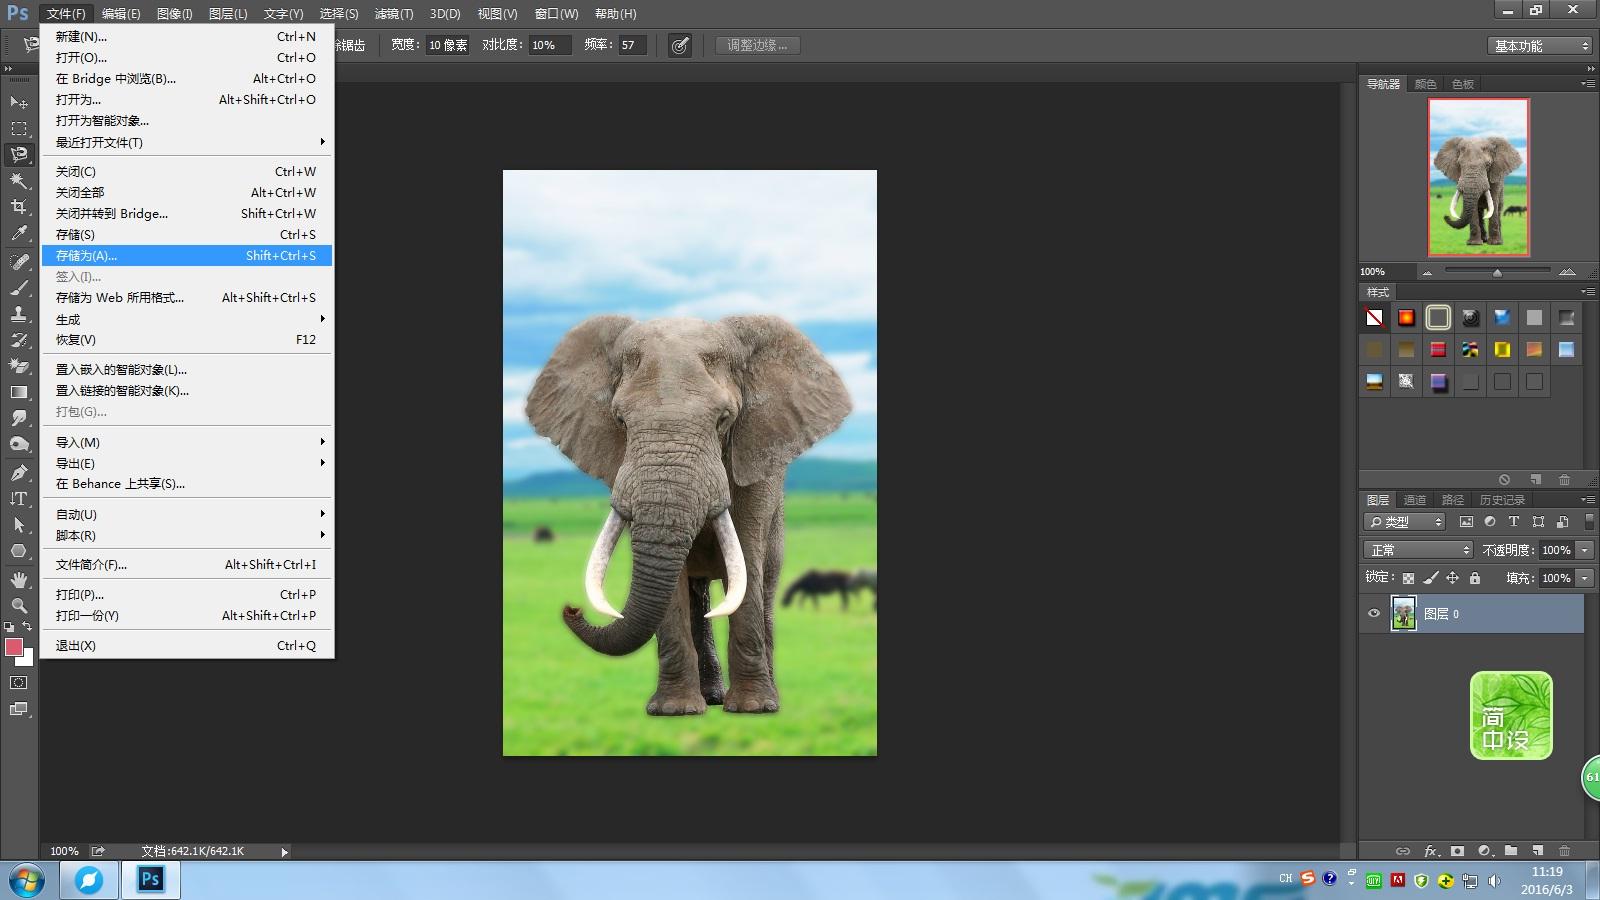
Task: Select the Crop tool in the toolbar
Action: [x=19, y=207]
